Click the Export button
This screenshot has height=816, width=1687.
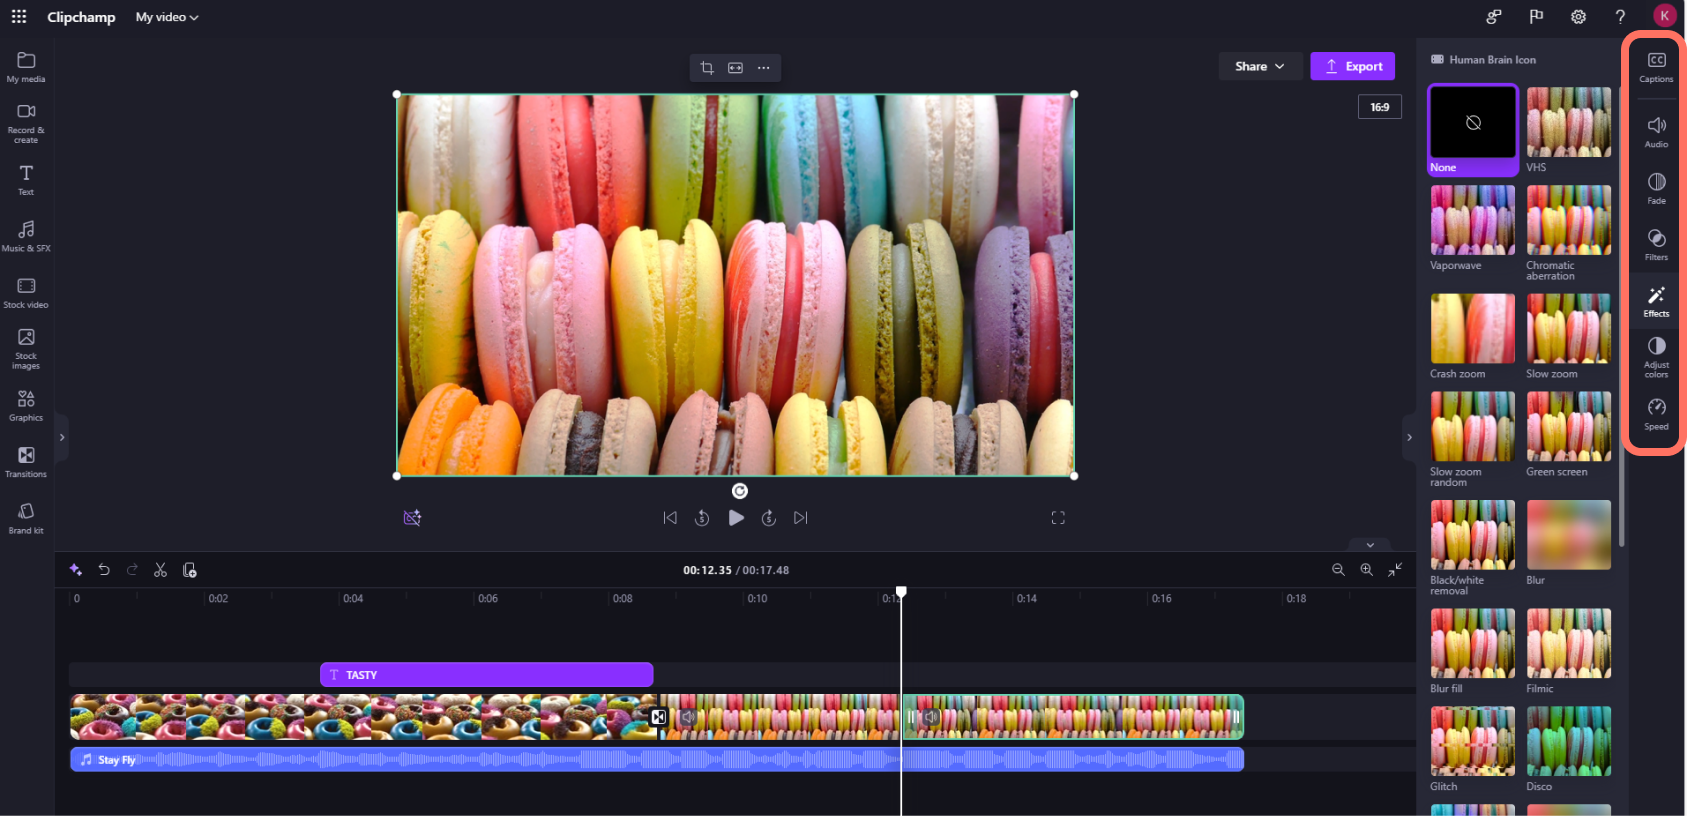click(1352, 66)
